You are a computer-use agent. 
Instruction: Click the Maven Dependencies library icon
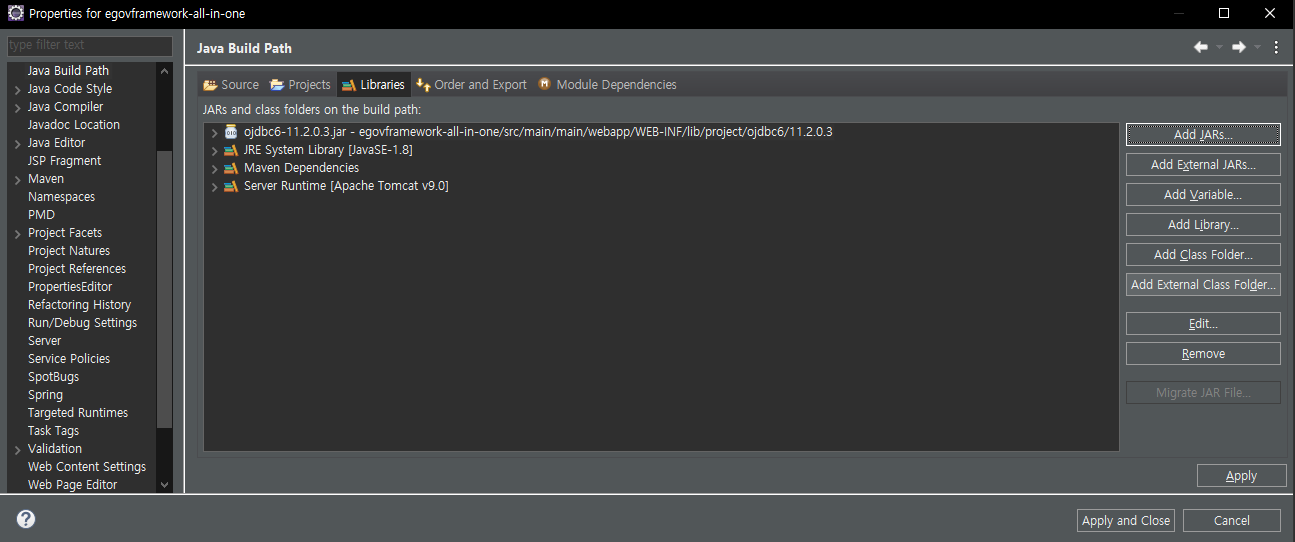pyautogui.click(x=232, y=167)
